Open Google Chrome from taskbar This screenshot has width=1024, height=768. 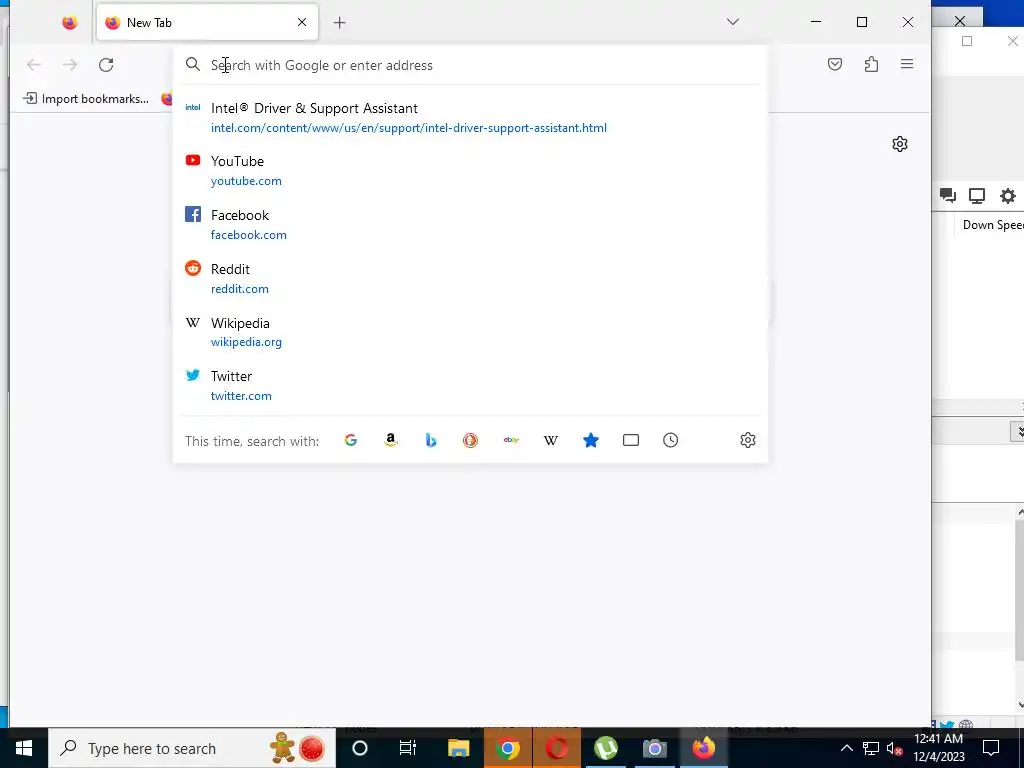click(507, 748)
